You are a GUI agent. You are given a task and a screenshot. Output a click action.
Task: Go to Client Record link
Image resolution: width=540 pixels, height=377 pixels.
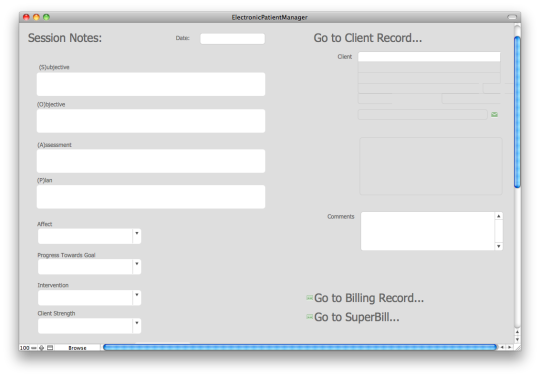point(367,38)
